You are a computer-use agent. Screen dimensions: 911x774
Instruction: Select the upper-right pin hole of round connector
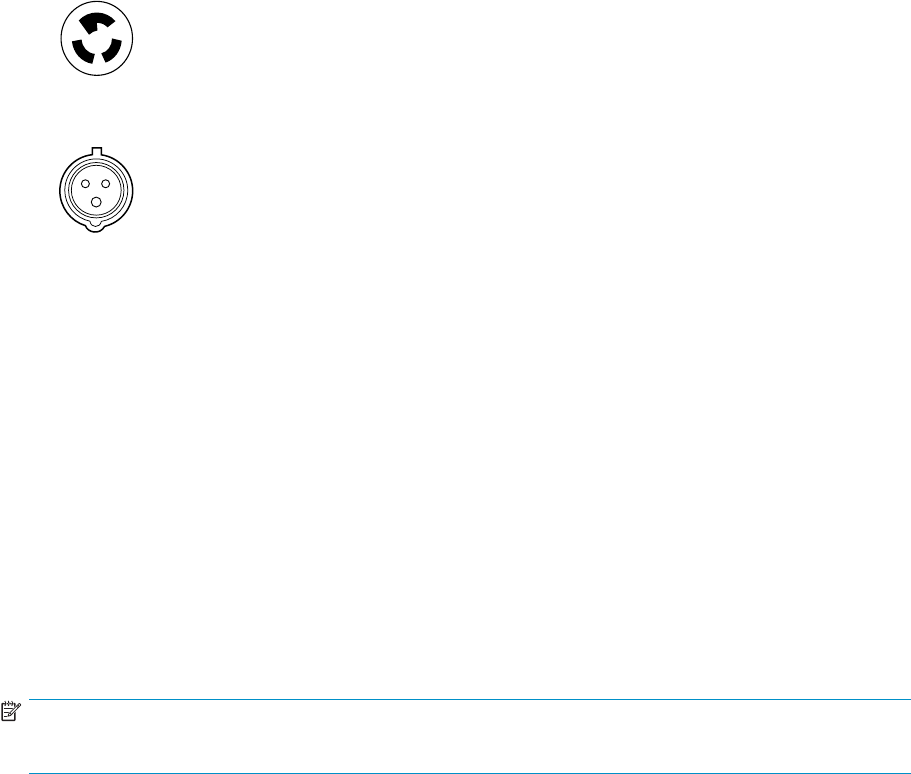pyautogui.click(x=106, y=184)
